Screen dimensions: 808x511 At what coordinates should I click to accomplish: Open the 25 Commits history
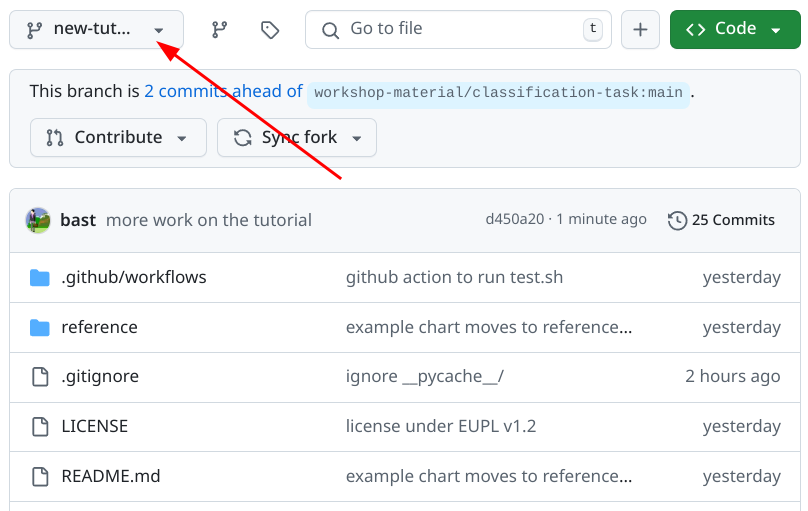[x=721, y=220]
